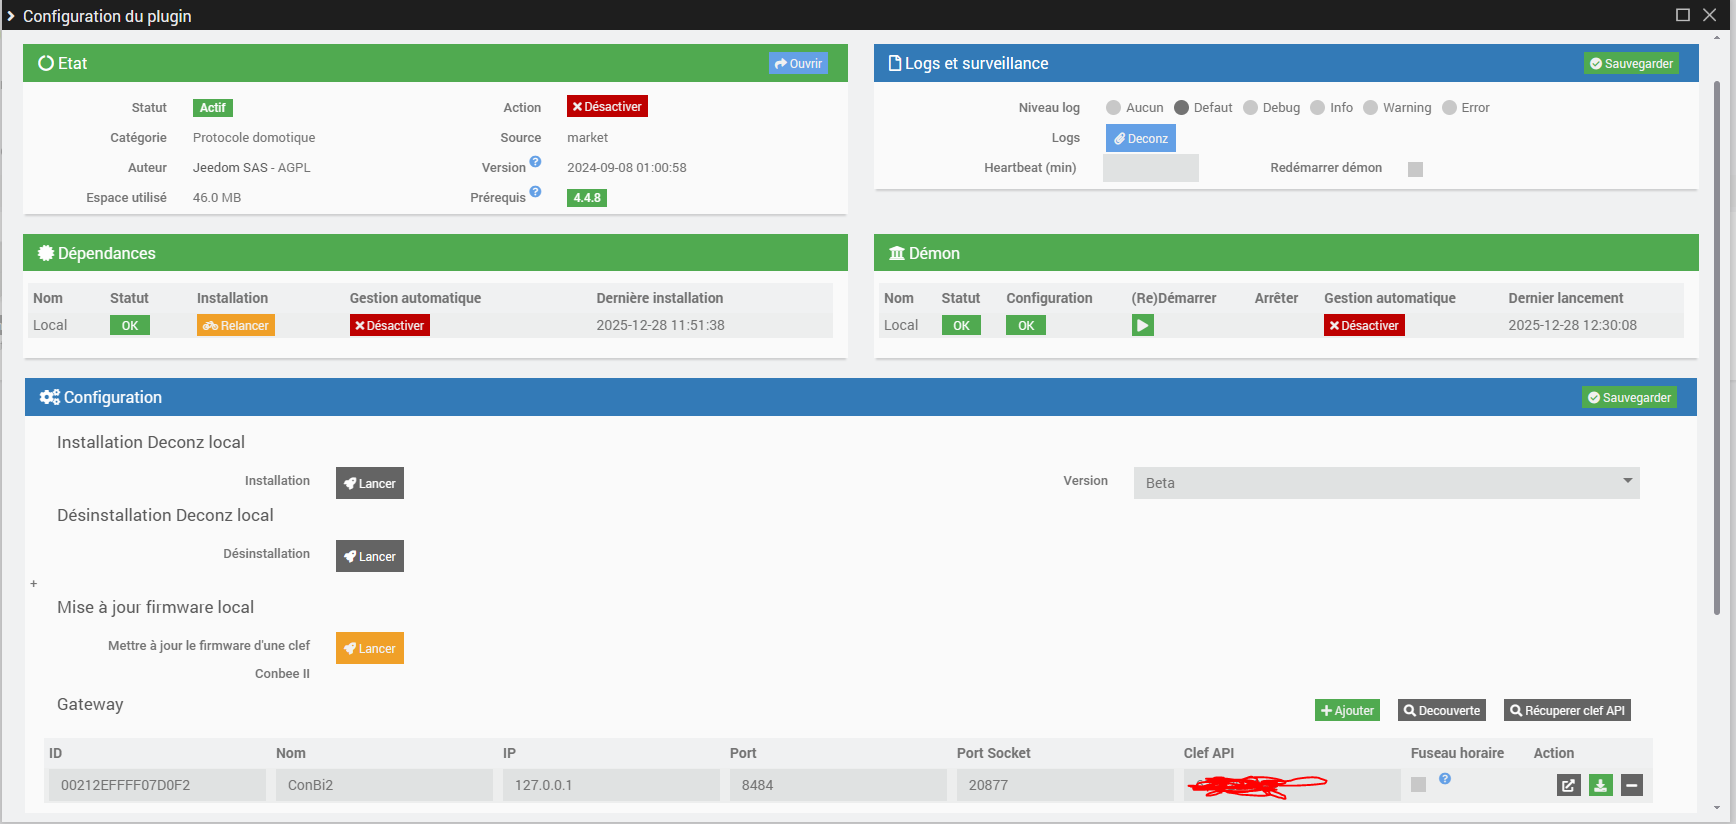The image size is (1736, 824).
Task: Launch the Deconz local uninstallation
Action: pos(370,556)
